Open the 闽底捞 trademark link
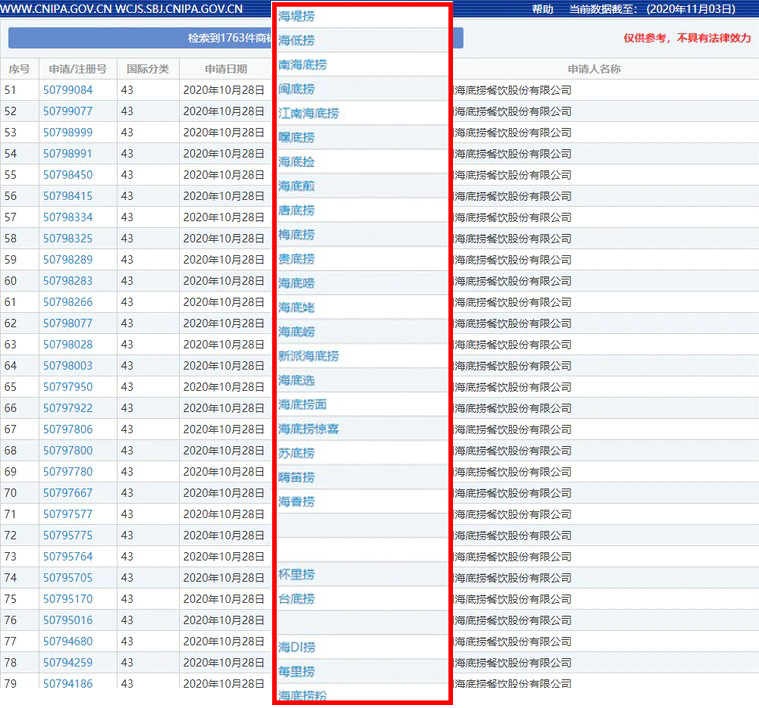The width and height of the screenshot is (759, 708). 296,89
